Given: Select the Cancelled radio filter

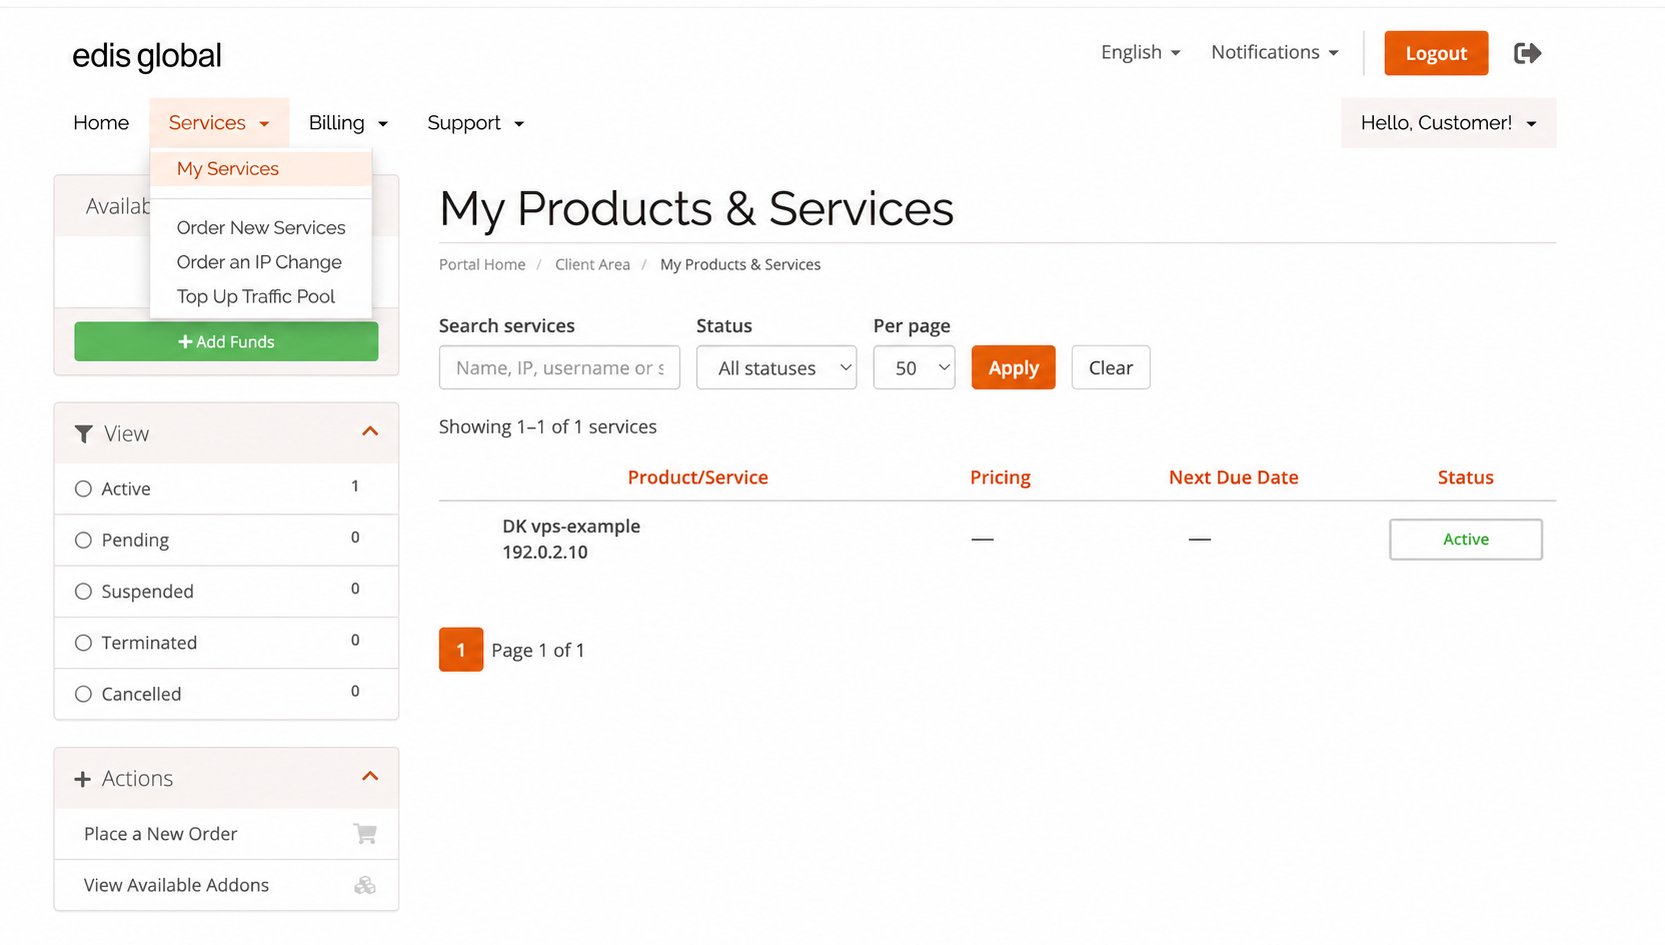Looking at the screenshot, I should [83, 694].
